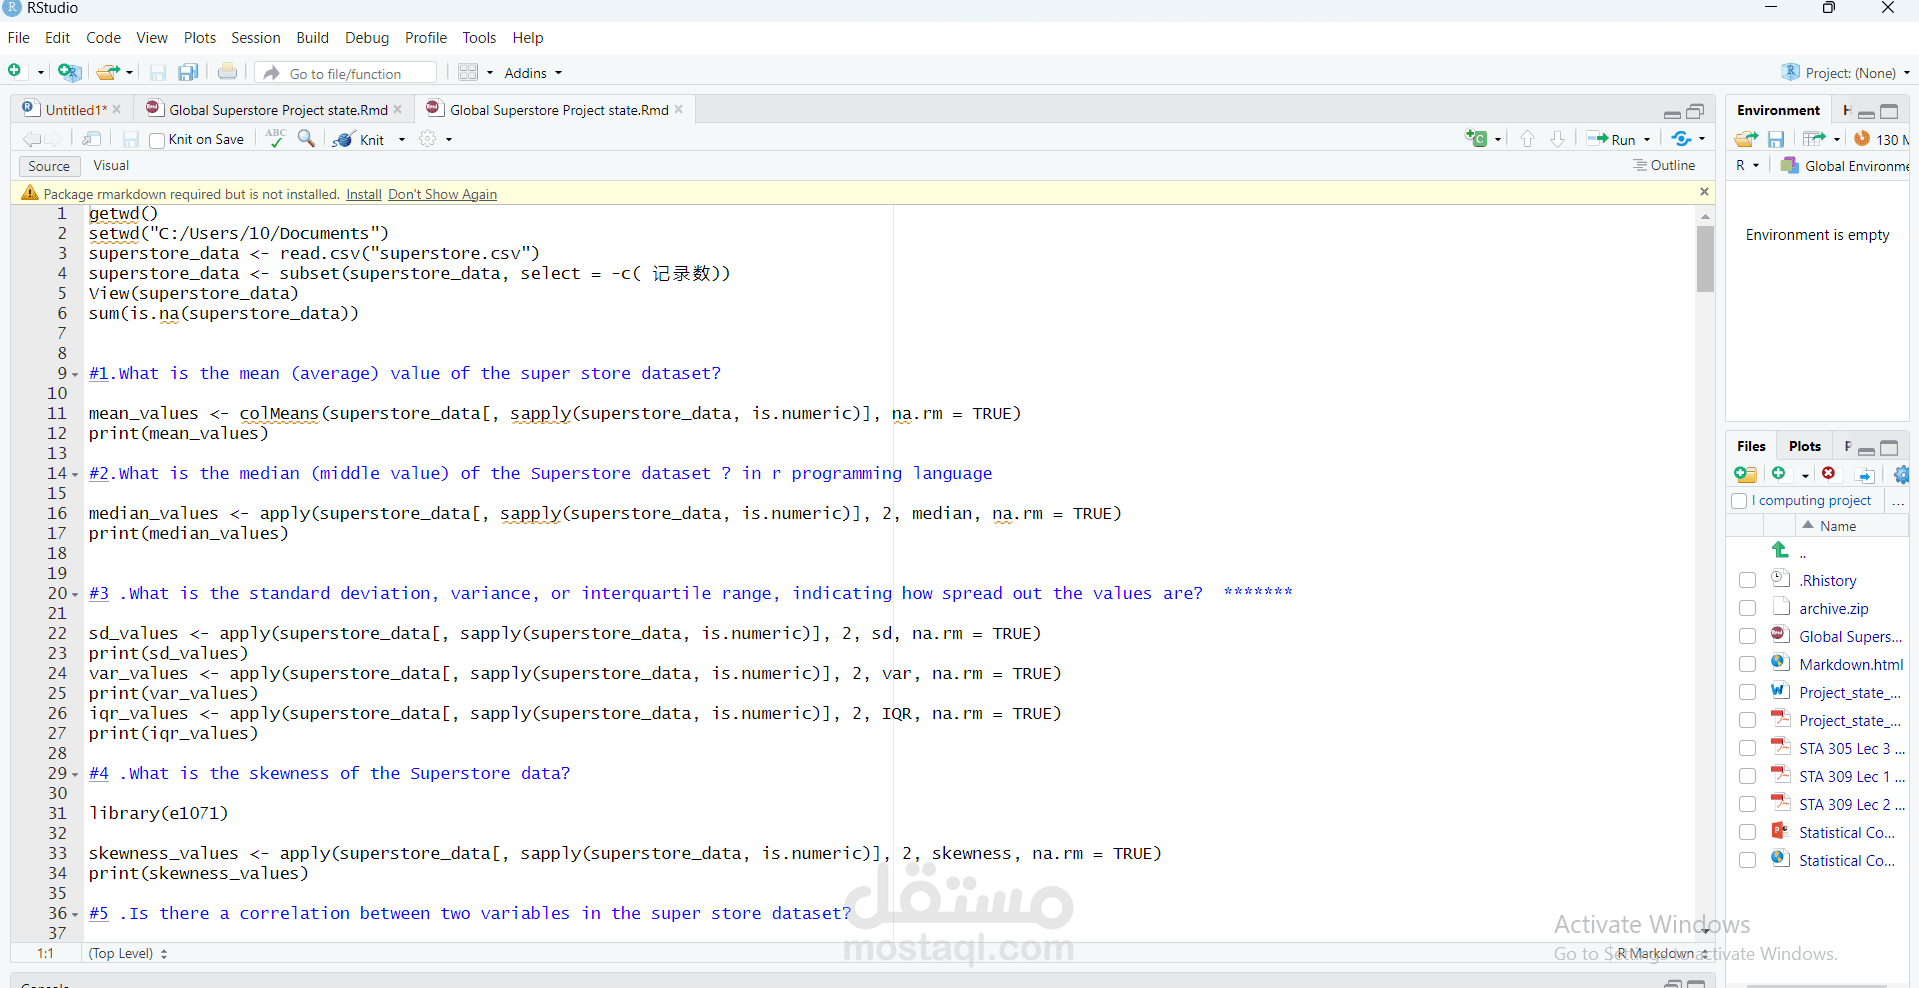Collapse the section fold arrow at line 20
This screenshot has height=988, width=1919.
click(75, 595)
